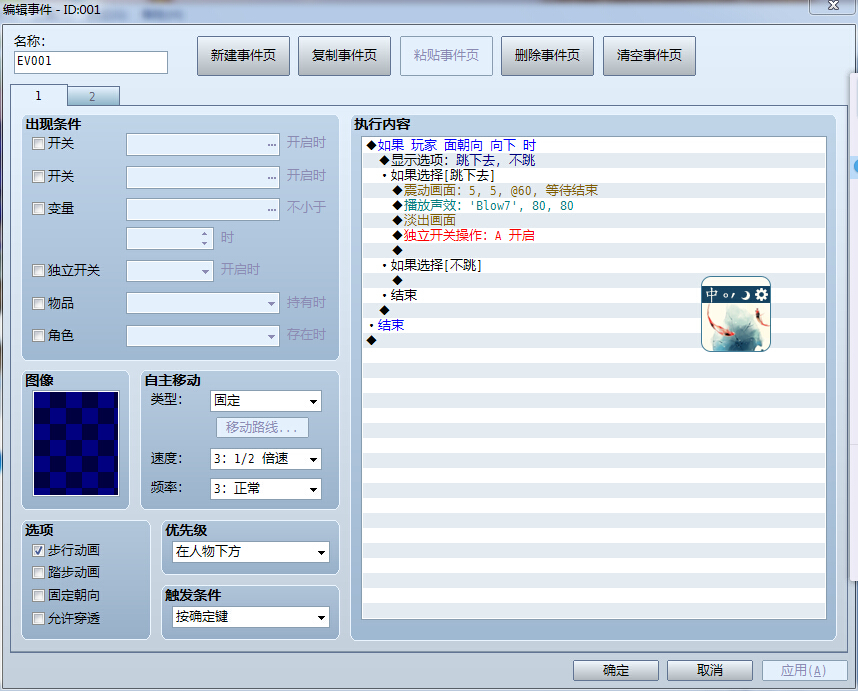Viewport: 858px width, 691px height.
Task: Click the 名称 input field containing EV001
Action: [x=91, y=62]
